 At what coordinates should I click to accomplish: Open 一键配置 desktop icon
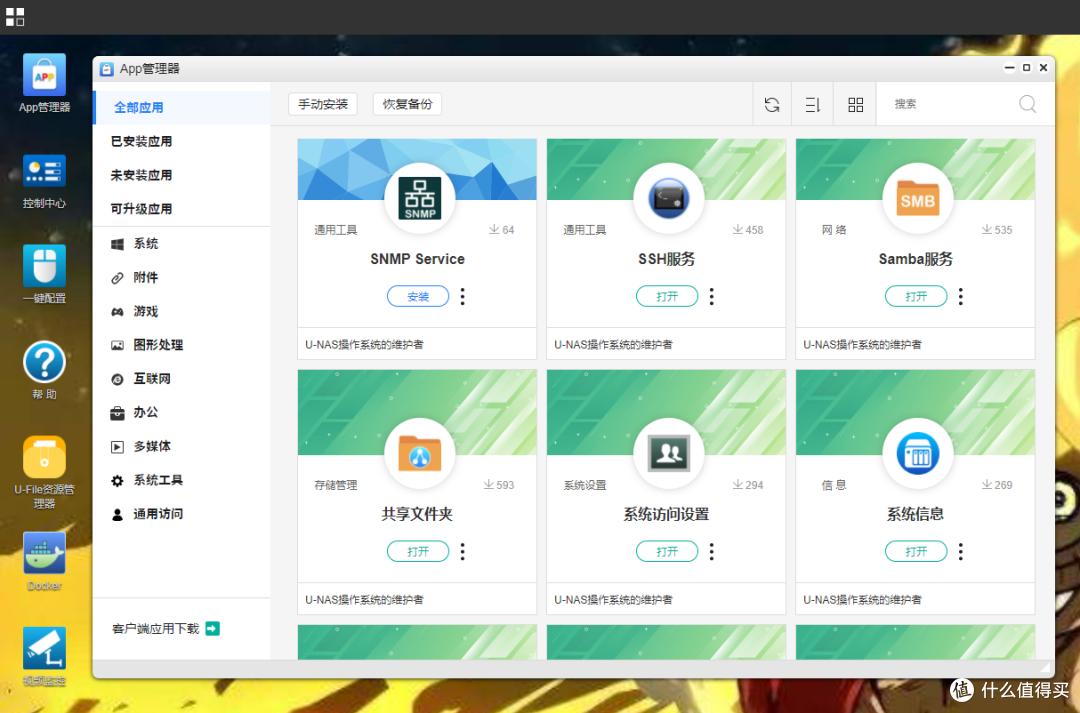click(x=44, y=265)
